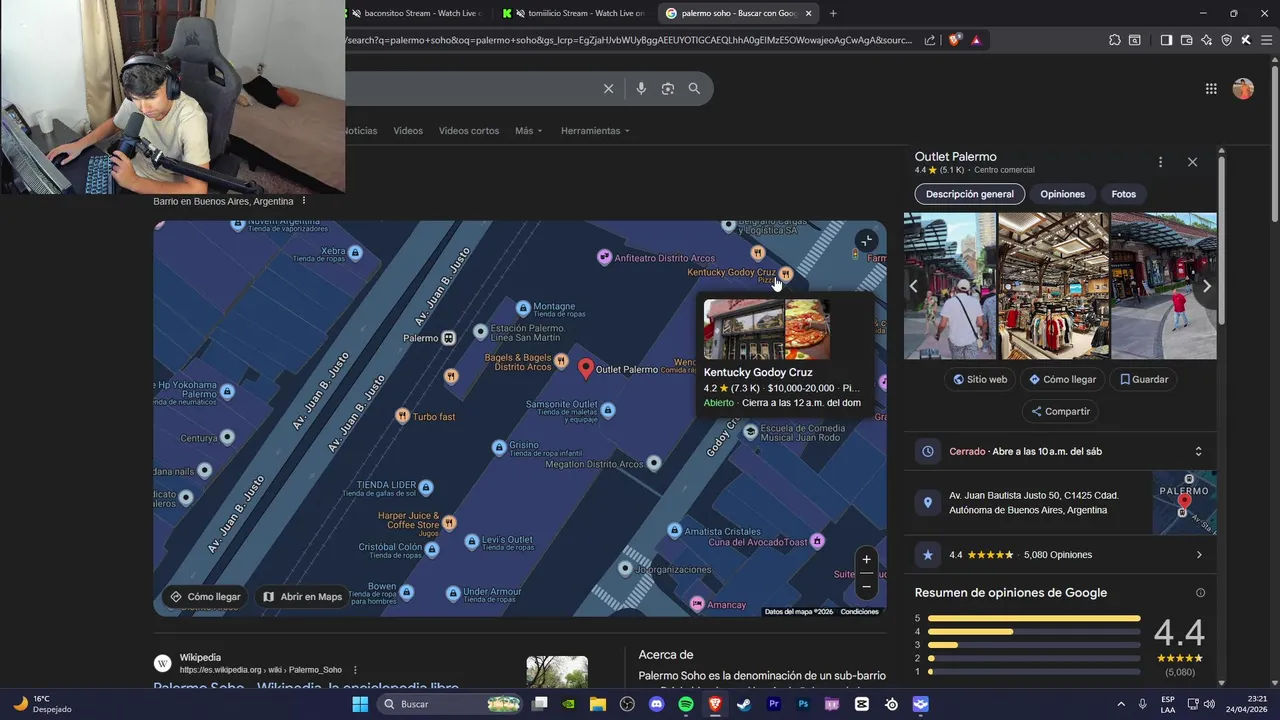1280x720 pixels.
Task: Open Steam from the taskbar
Action: coord(744,704)
